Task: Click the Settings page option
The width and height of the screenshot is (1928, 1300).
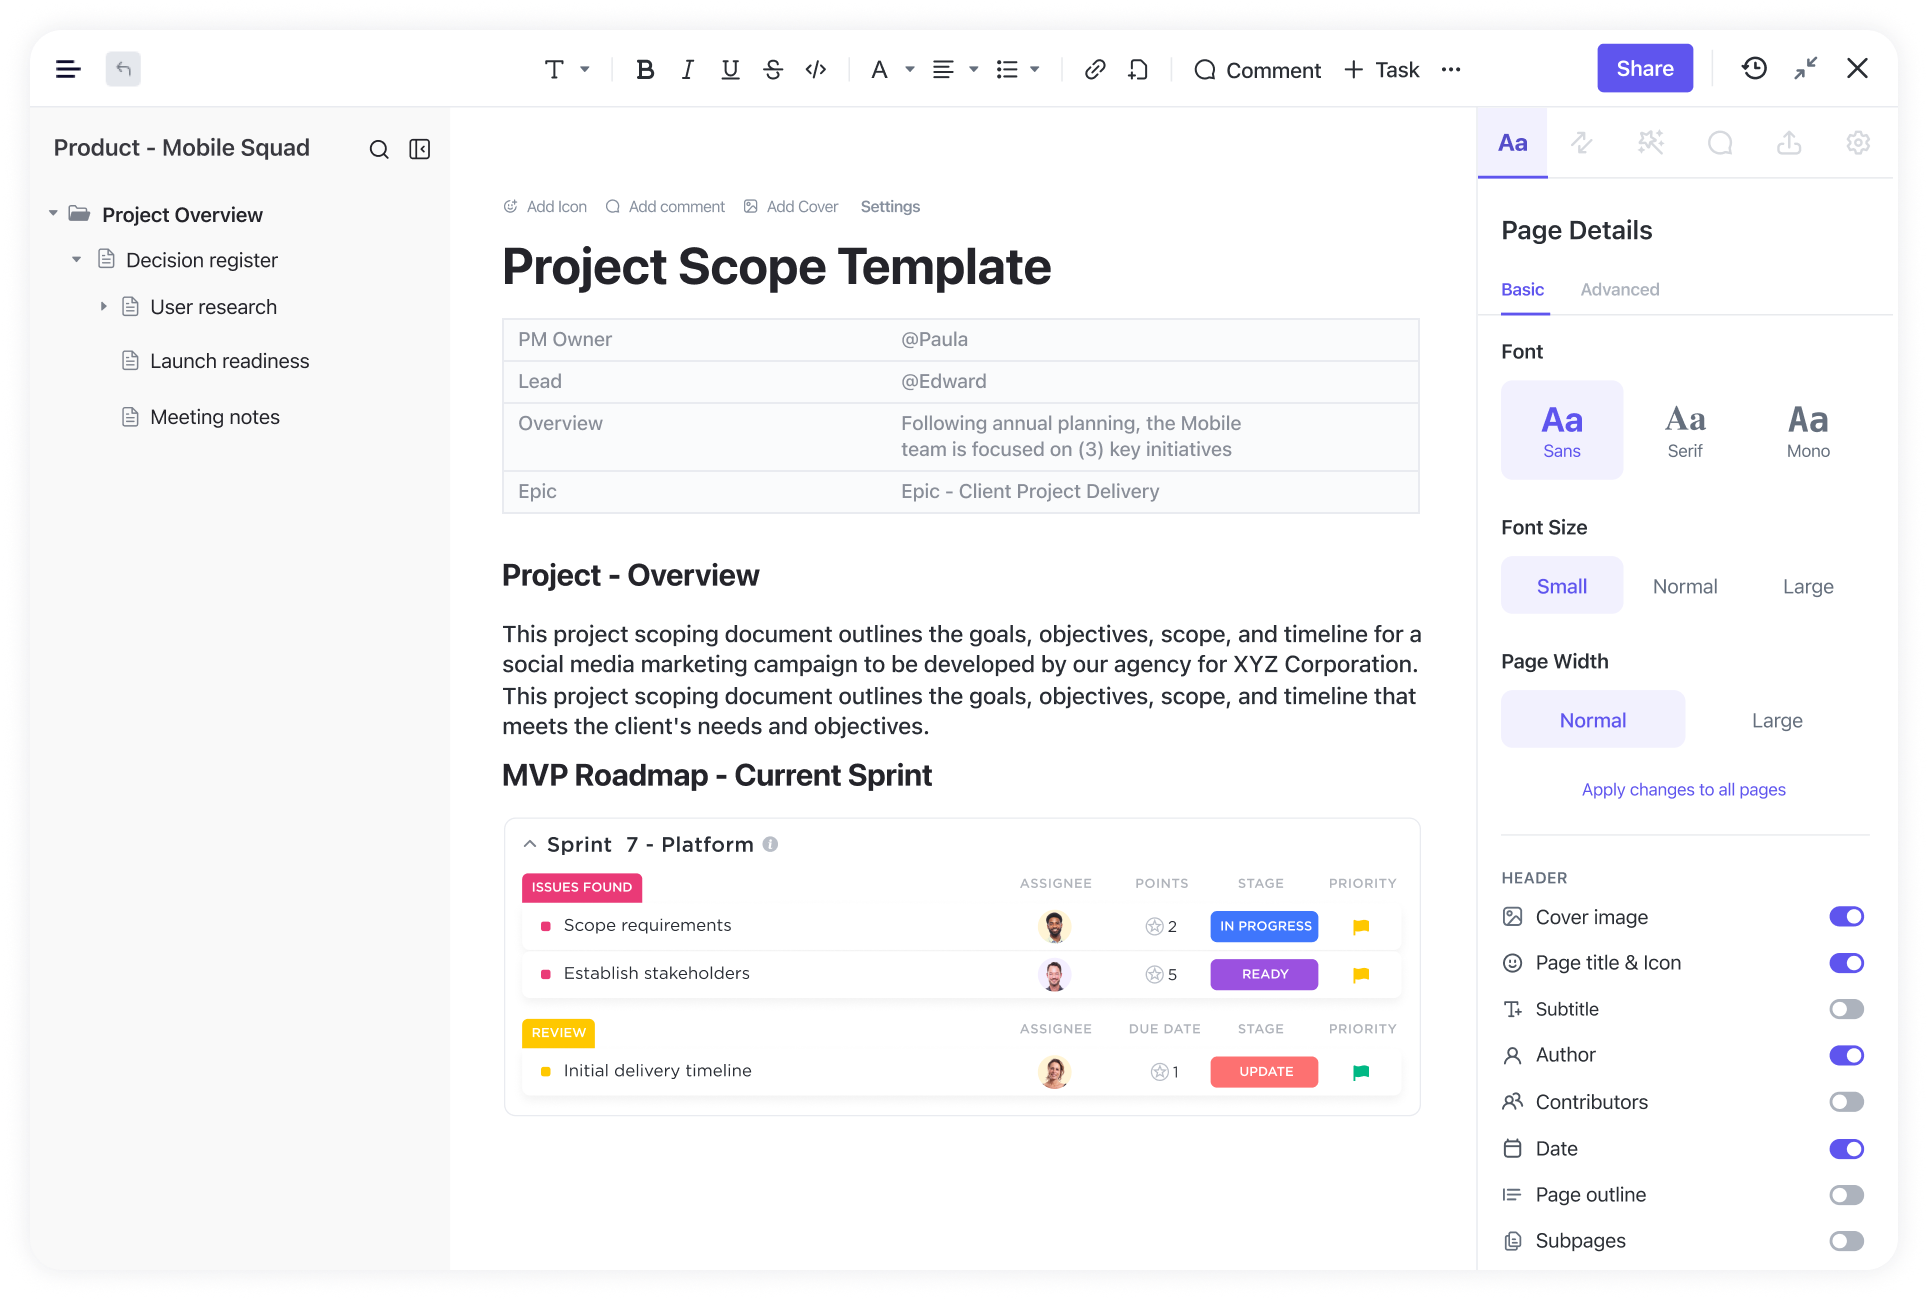Action: point(889,206)
